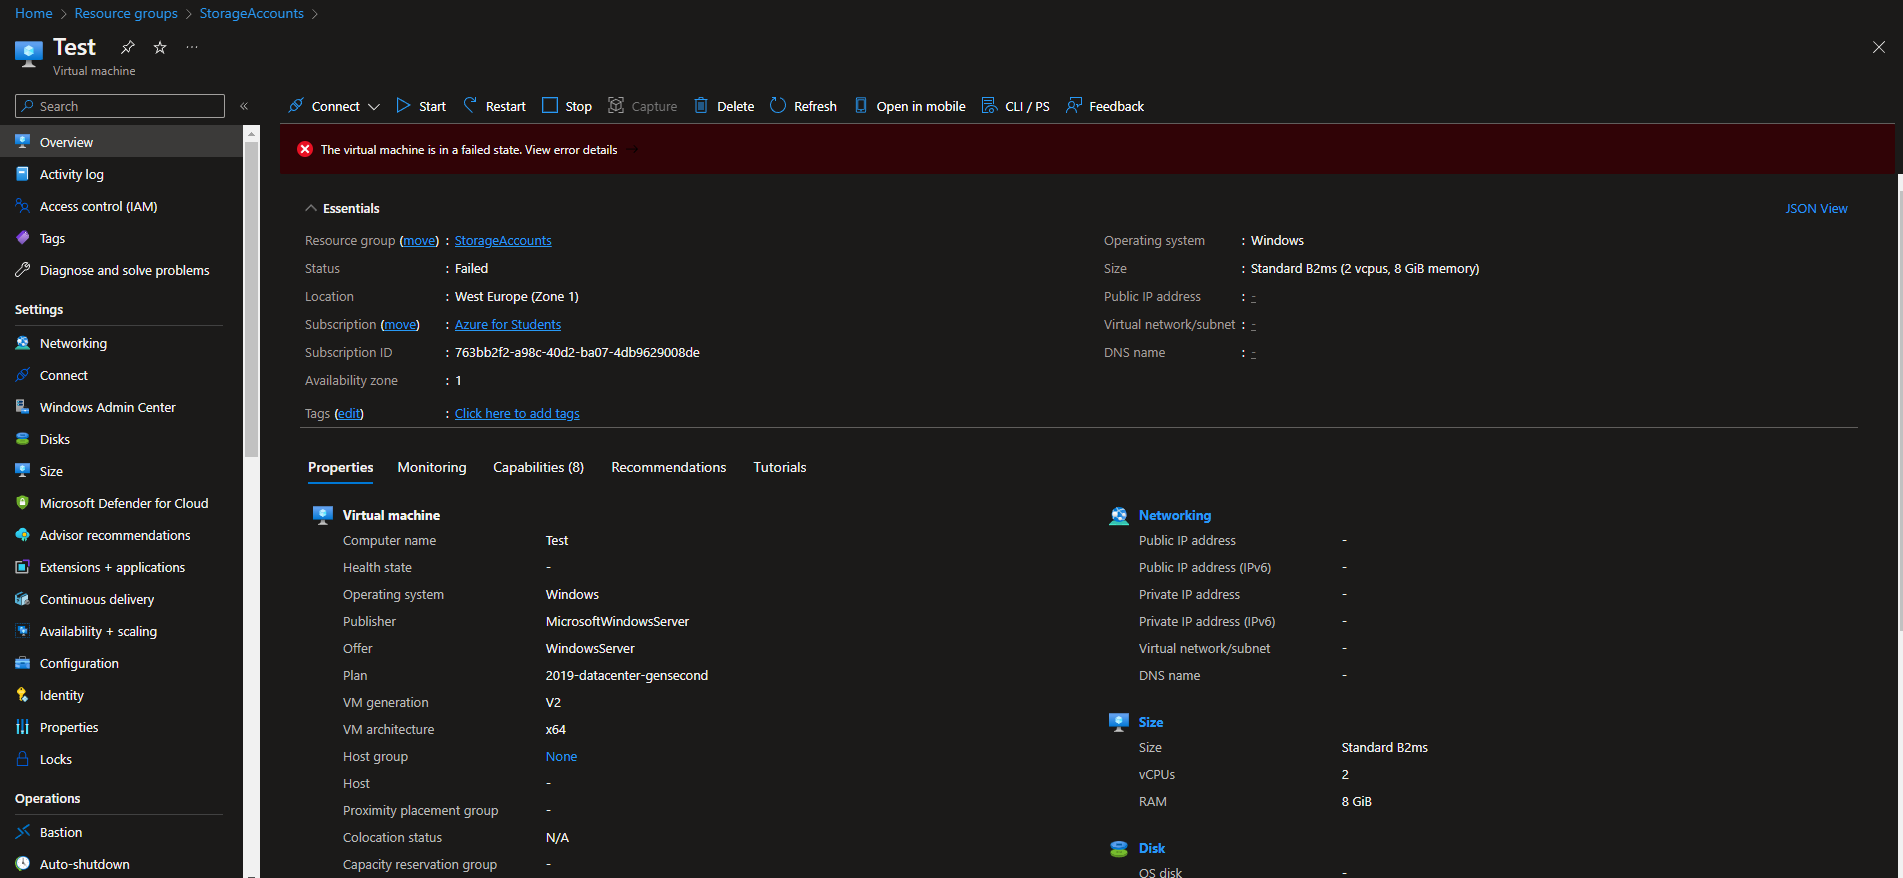Delete the virtual machine
Screen dimensions: 1903x878
(724, 106)
